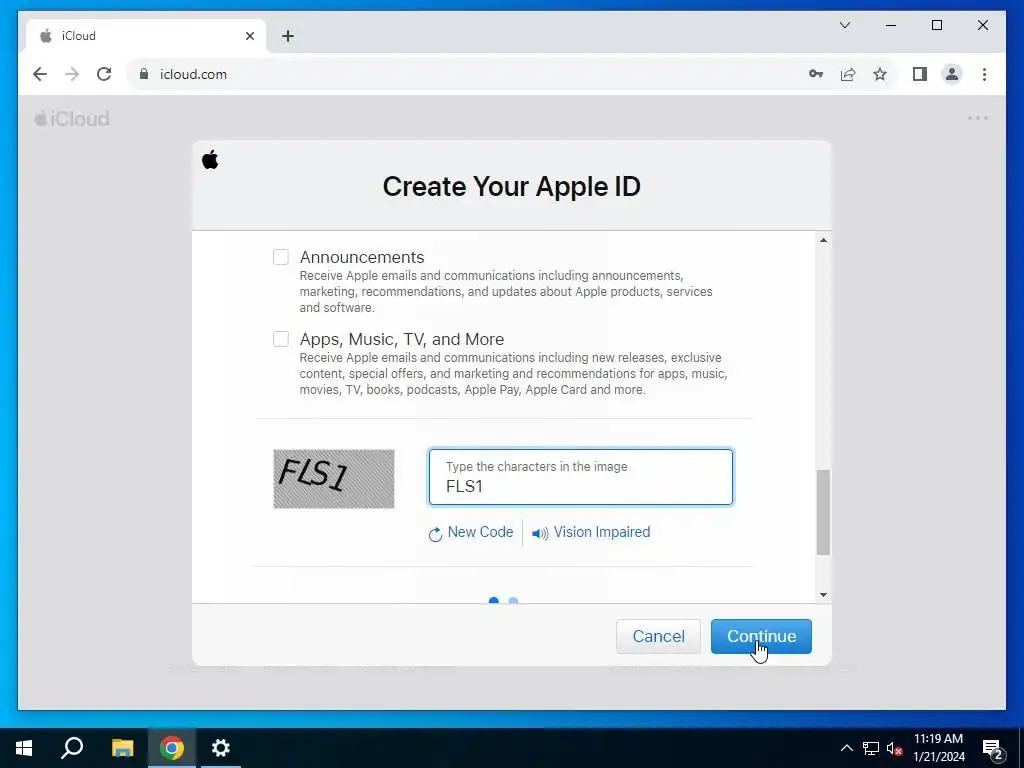The image size is (1024, 768).
Task: Enable the Apps, Music, TV, and More checkbox
Action: pos(281,339)
